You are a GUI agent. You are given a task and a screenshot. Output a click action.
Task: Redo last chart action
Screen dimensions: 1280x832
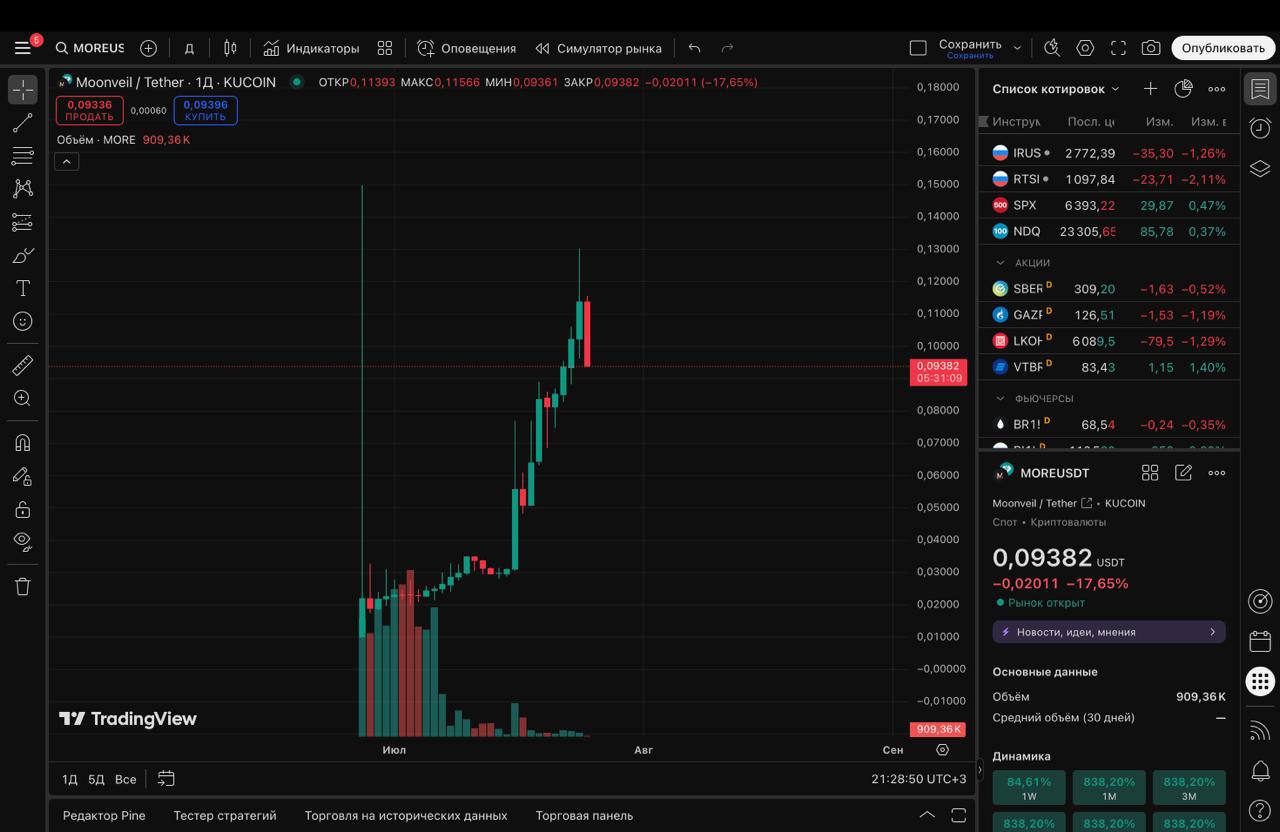tap(727, 48)
